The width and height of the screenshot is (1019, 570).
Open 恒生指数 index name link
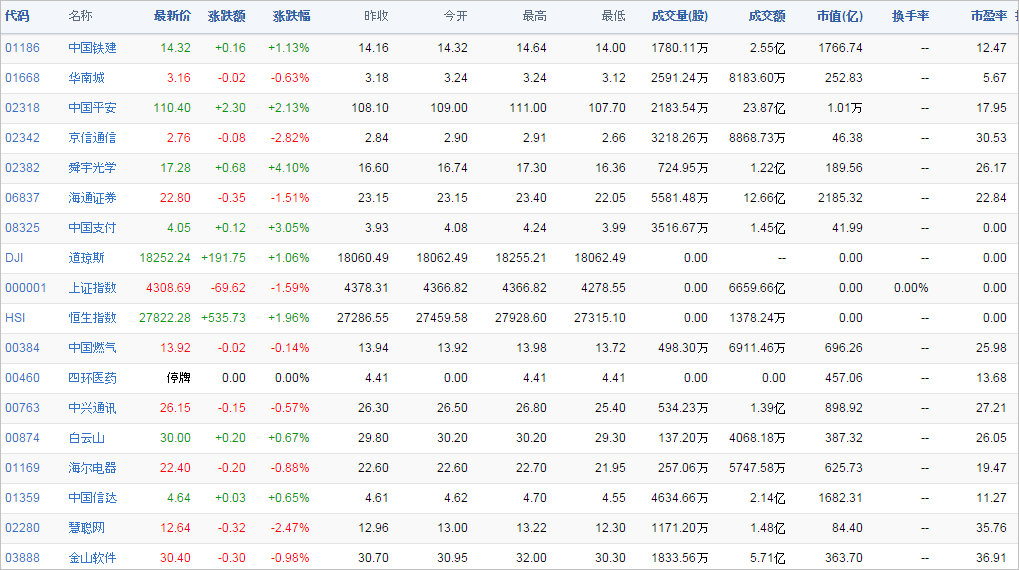tap(92, 318)
